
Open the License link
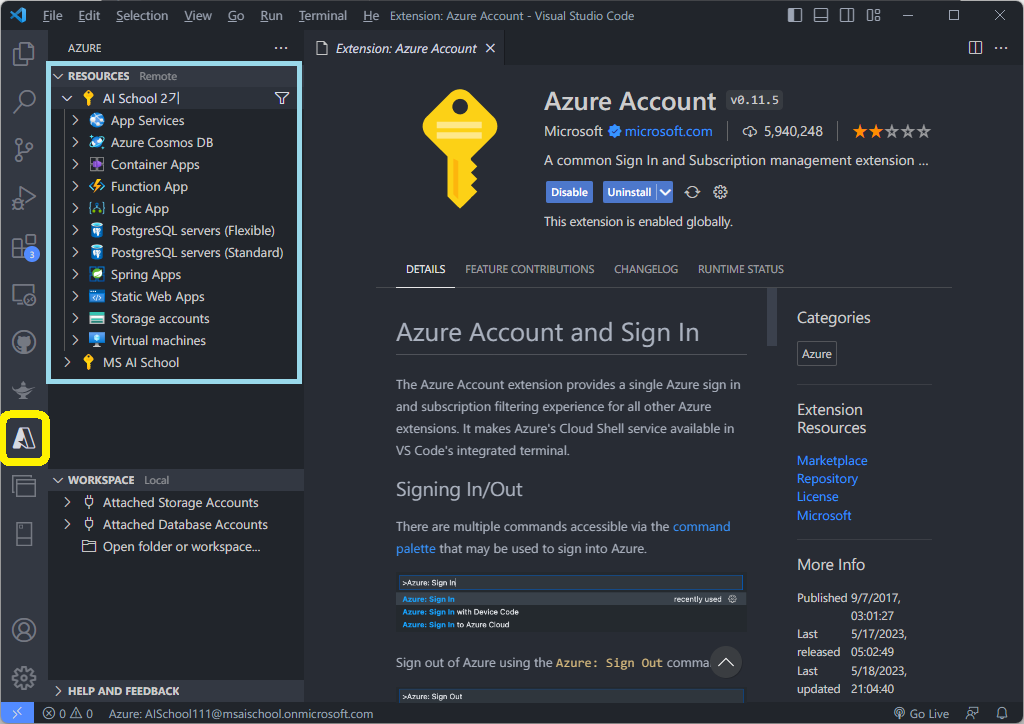(817, 497)
